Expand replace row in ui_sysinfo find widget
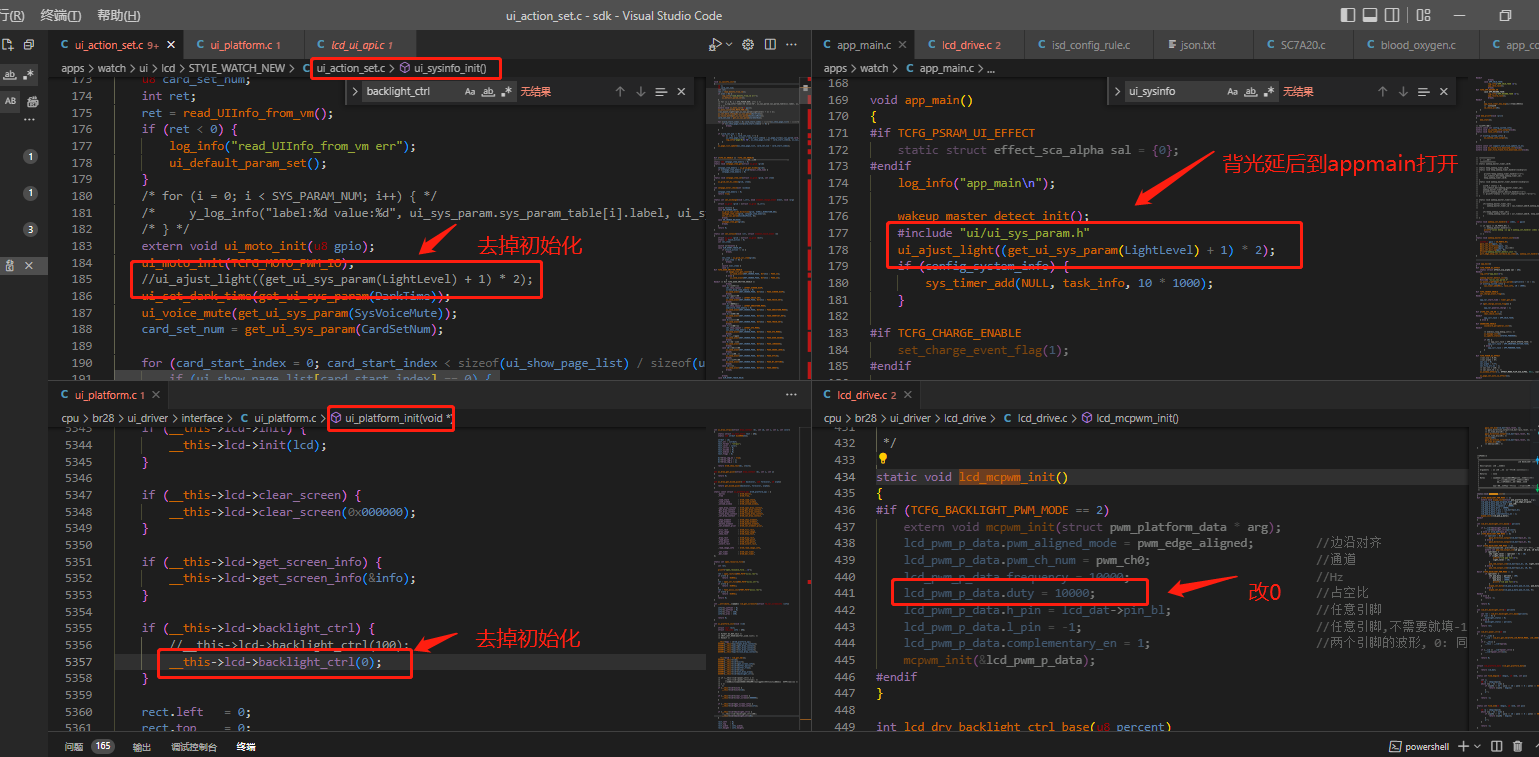 pyautogui.click(x=1117, y=91)
